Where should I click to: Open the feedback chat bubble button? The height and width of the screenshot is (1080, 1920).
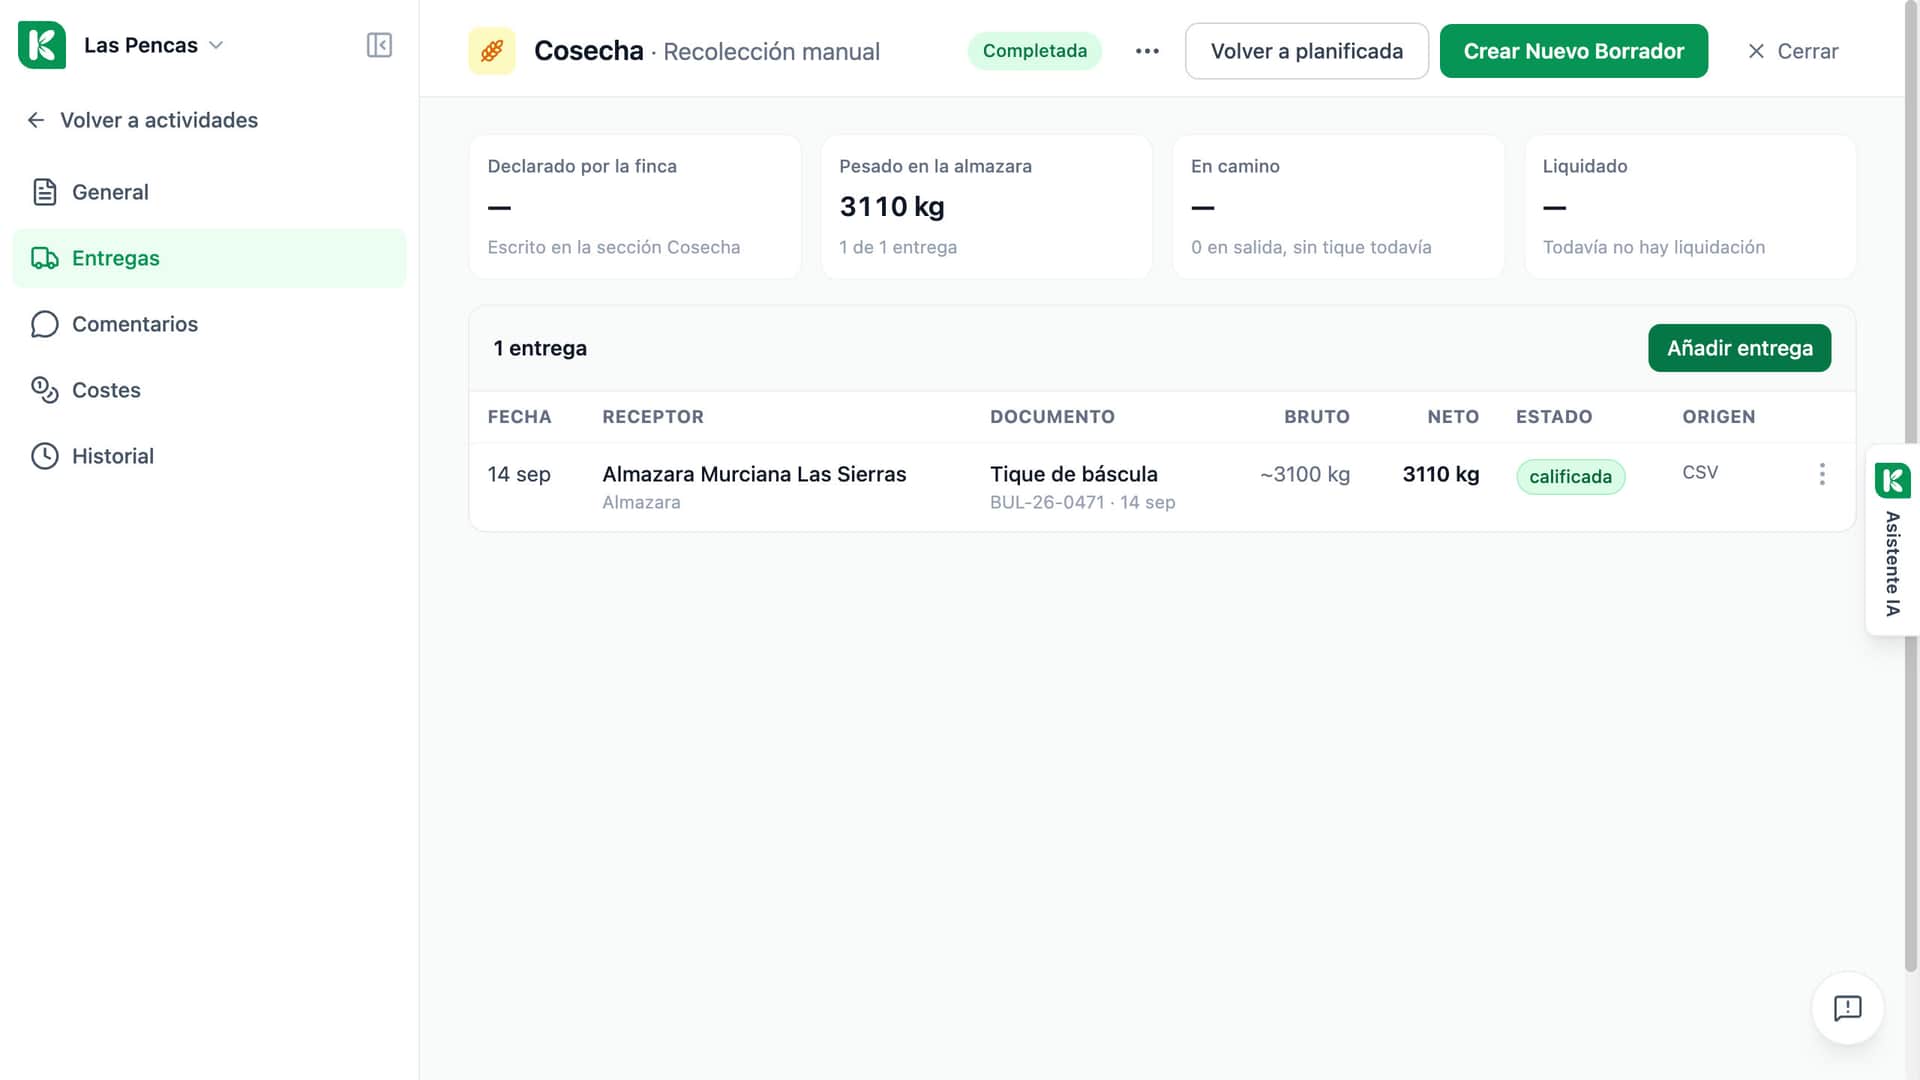tap(1847, 1008)
